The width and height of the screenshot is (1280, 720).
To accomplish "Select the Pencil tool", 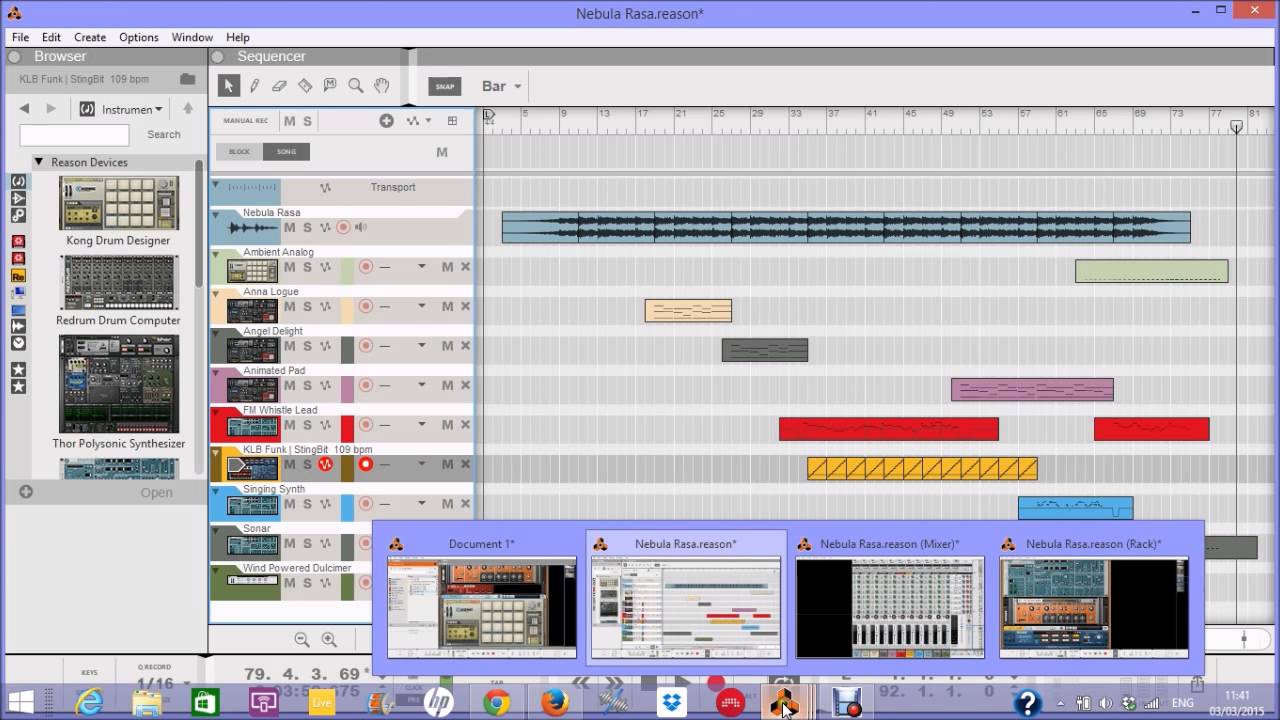I will 254,86.
